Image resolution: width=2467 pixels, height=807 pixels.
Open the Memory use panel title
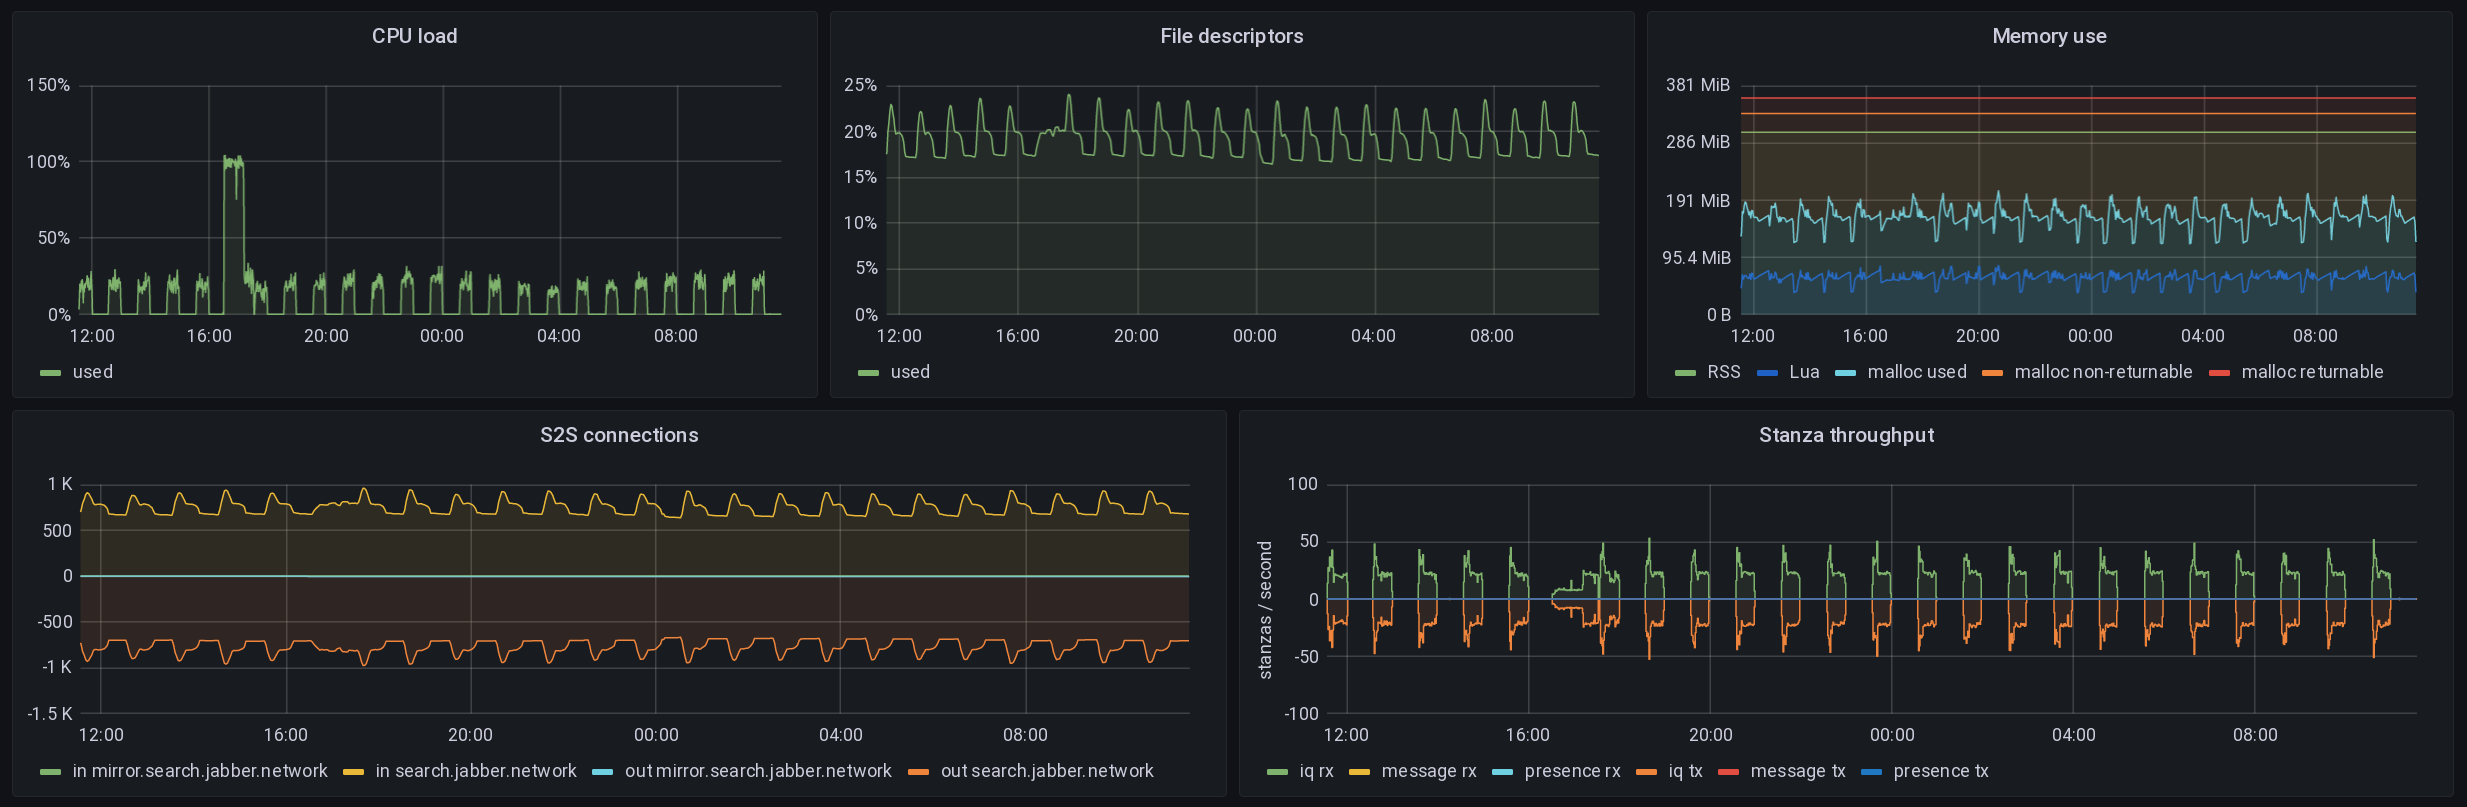tap(2049, 36)
